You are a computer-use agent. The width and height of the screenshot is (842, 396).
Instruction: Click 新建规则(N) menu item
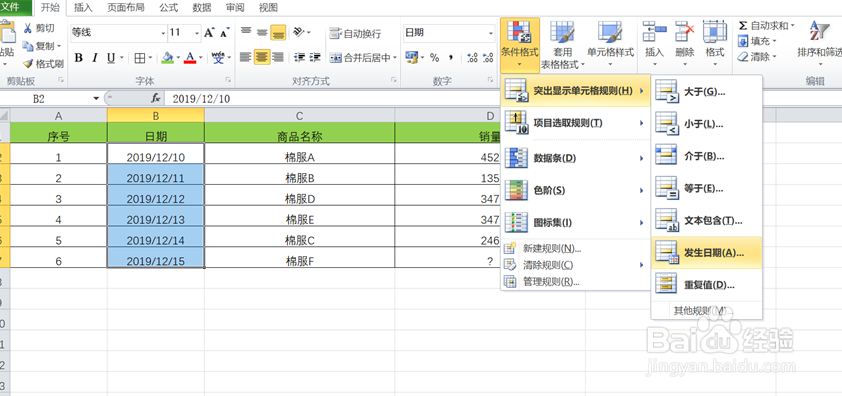575,248
